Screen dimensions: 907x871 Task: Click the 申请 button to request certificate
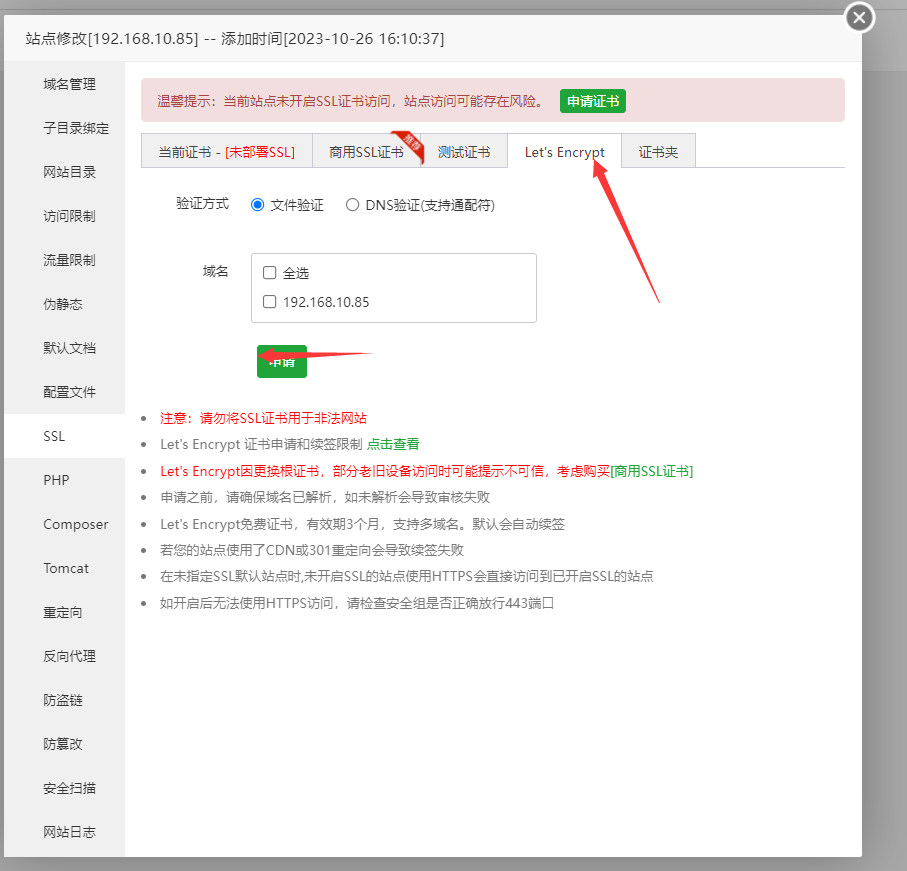(x=281, y=361)
